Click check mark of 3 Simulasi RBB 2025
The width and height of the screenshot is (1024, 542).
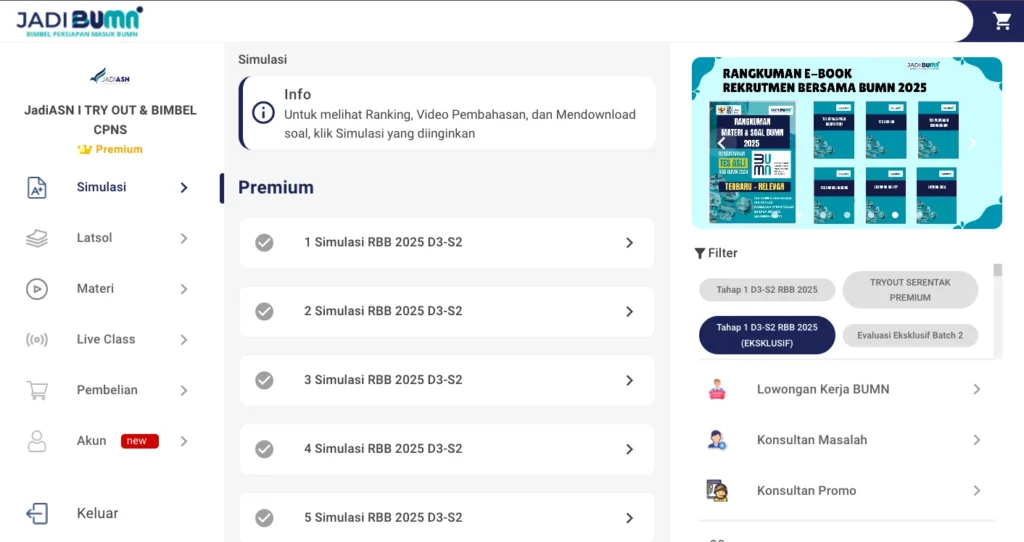point(264,381)
